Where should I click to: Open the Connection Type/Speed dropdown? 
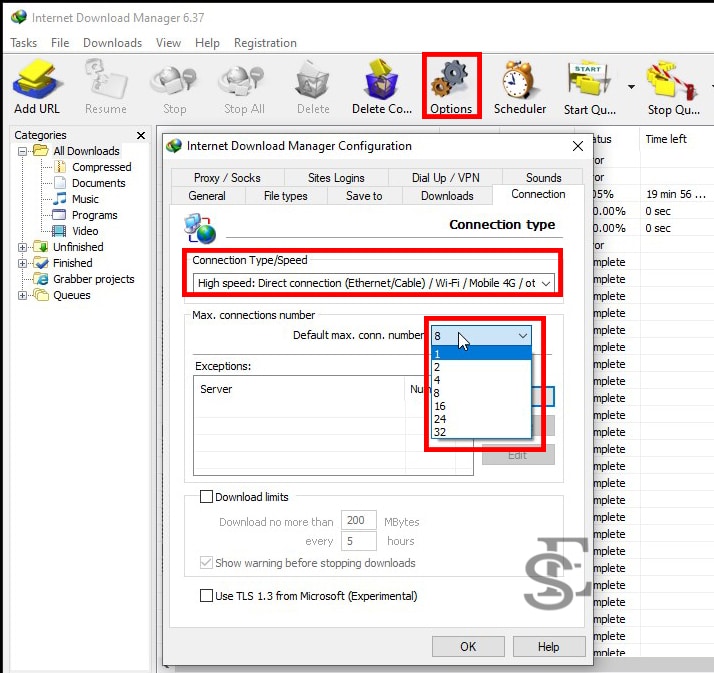tap(373, 283)
